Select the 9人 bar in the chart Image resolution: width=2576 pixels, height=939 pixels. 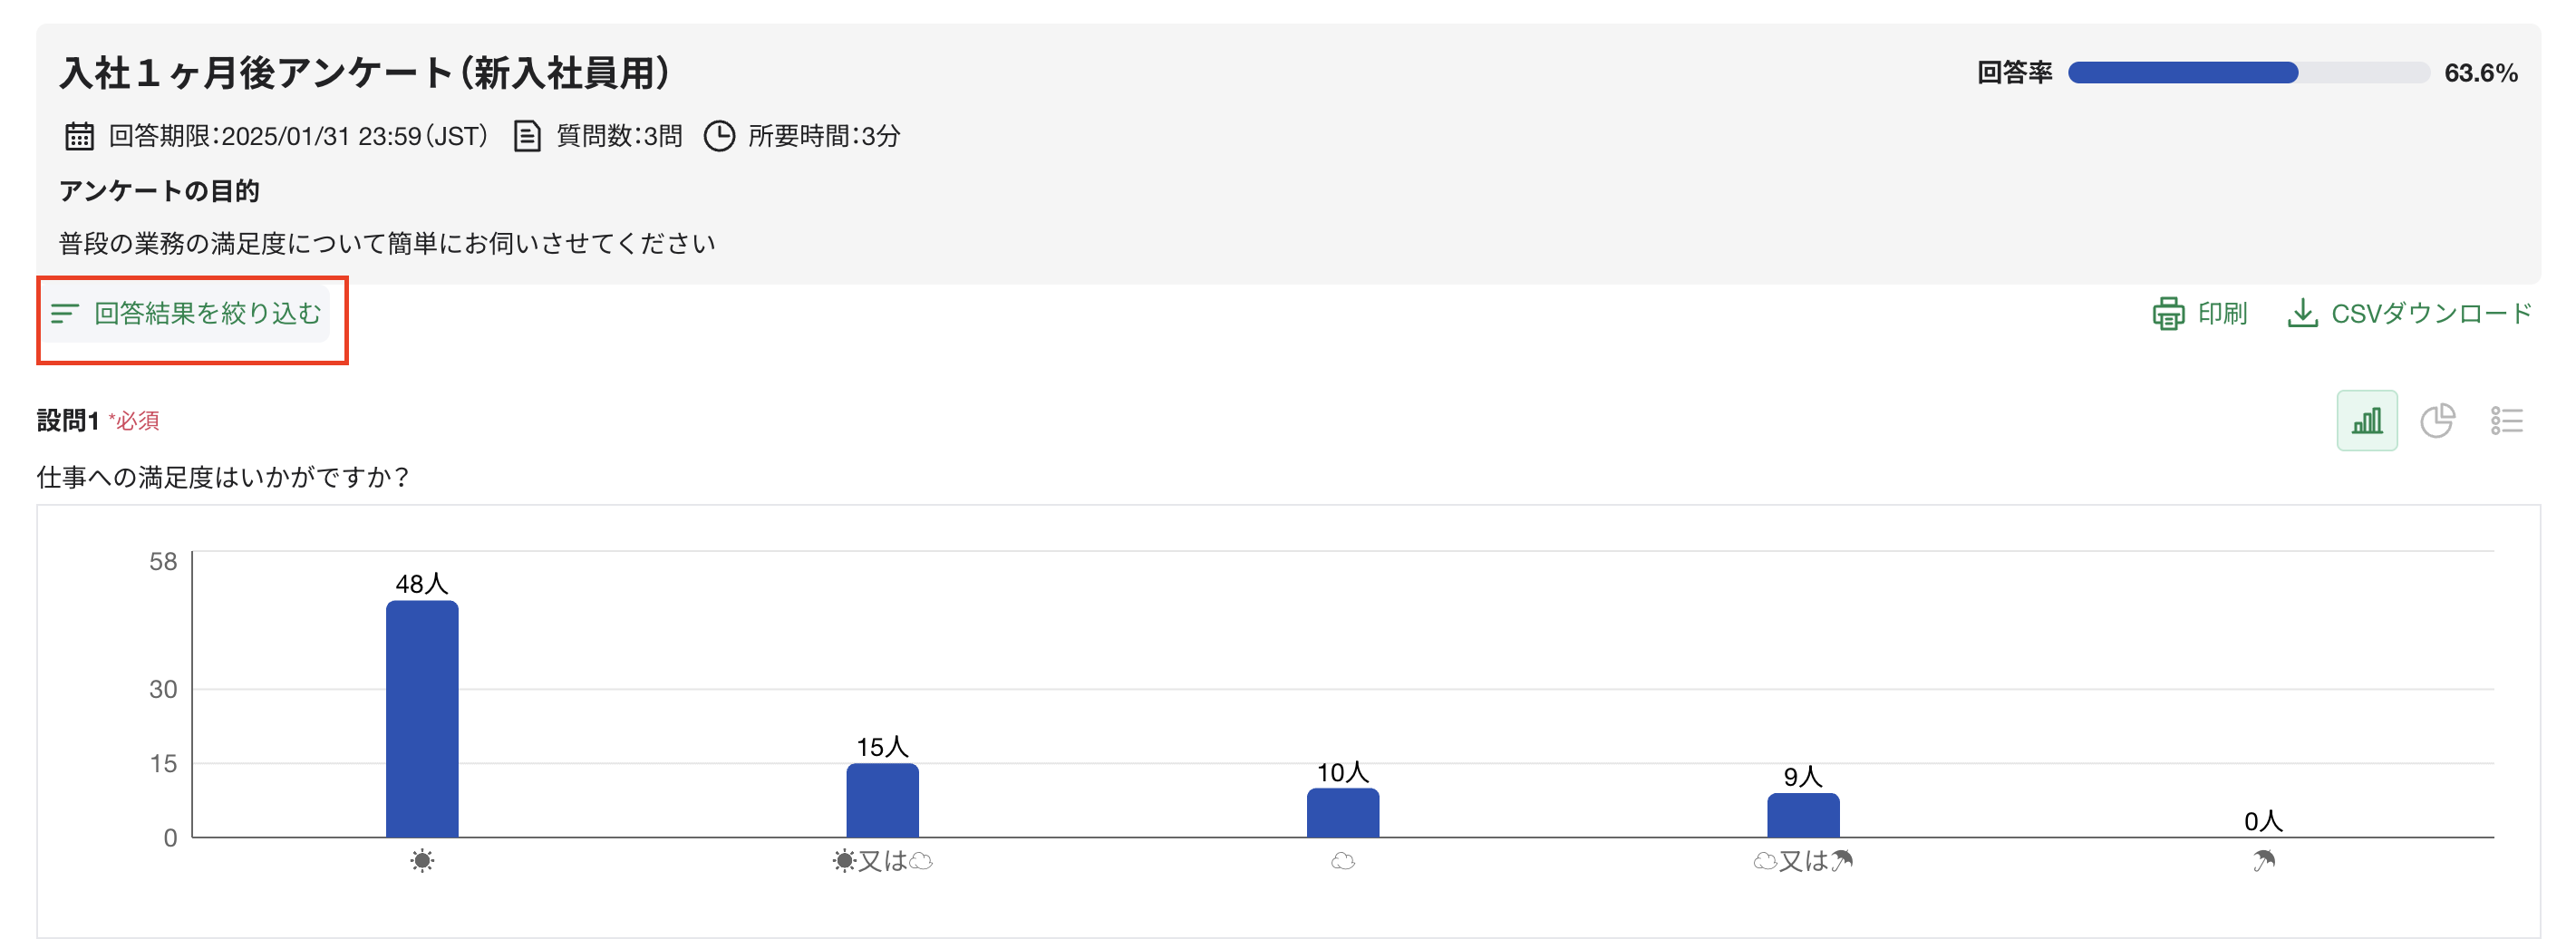pyautogui.click(x=1803, y=815)
